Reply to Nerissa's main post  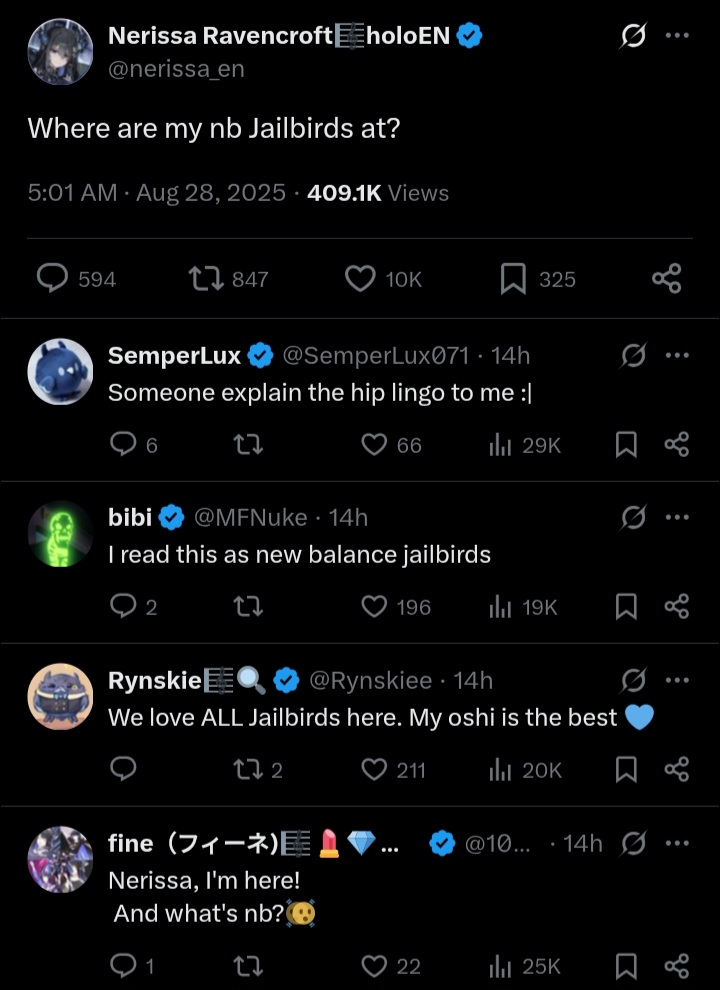point(52,278)
